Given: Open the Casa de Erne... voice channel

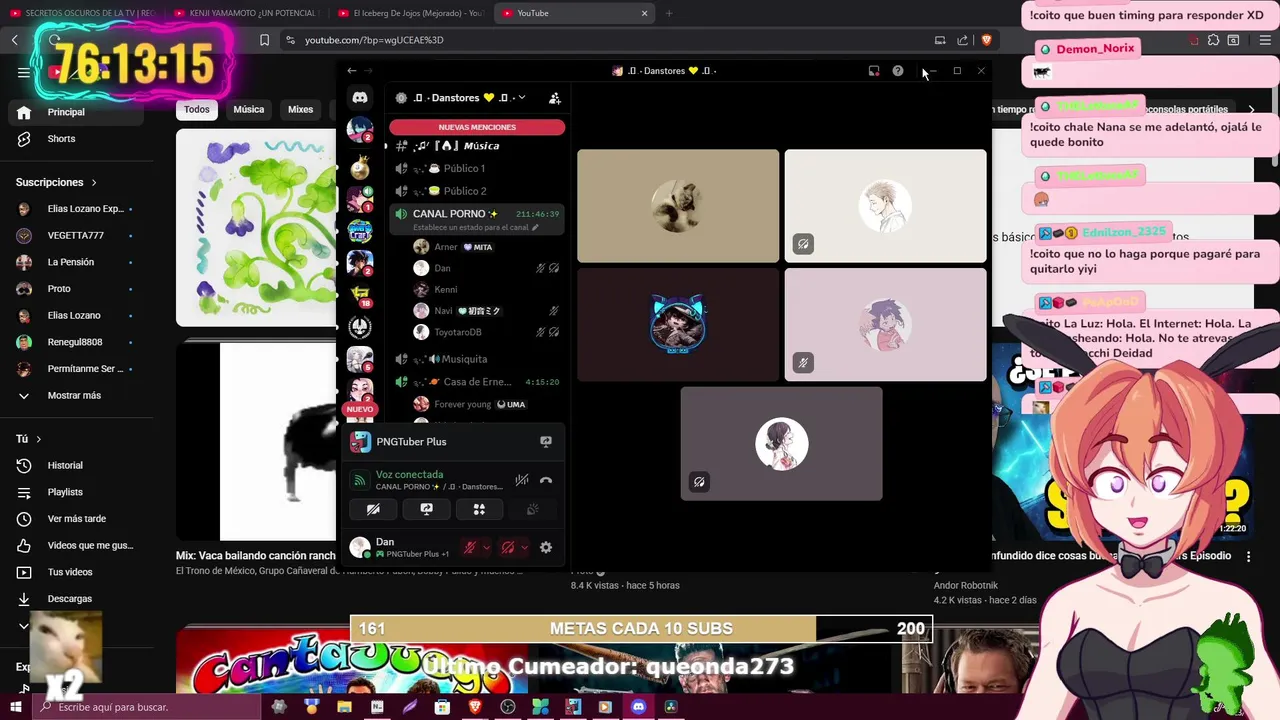Looking at the screenshot, I should [477, 382].
